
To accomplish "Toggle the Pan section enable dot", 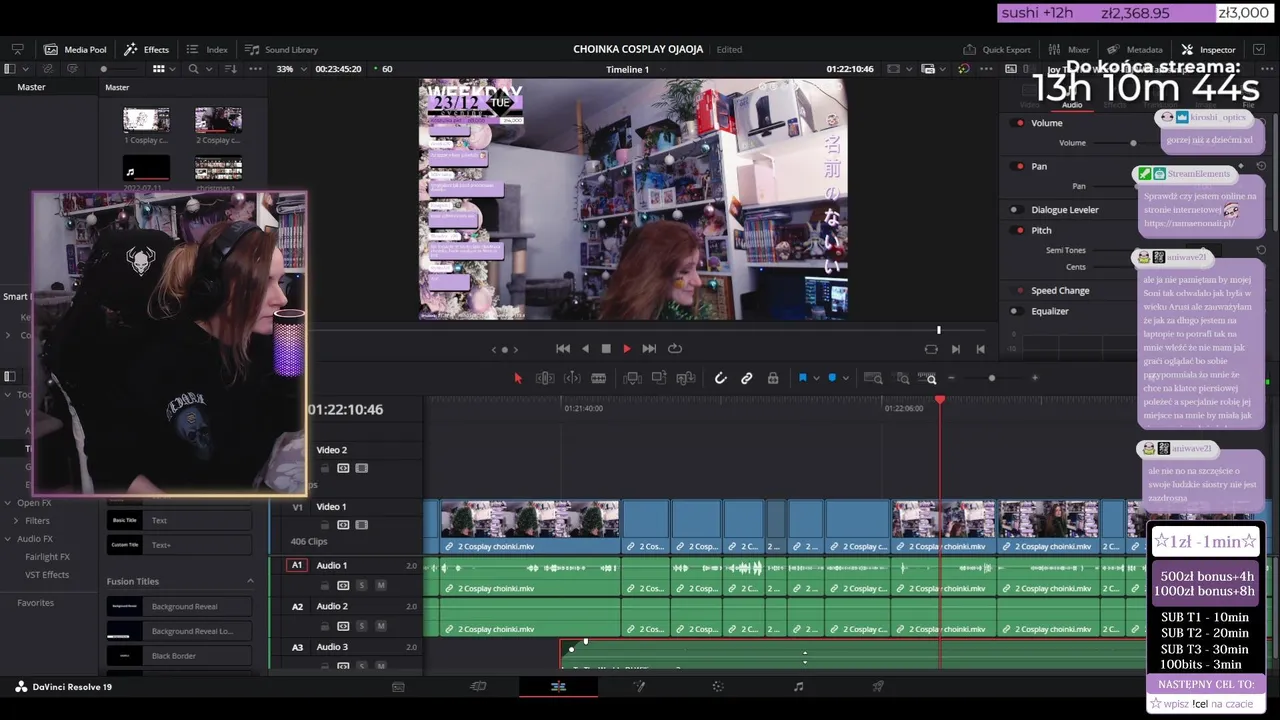I will pos(1019,166).
